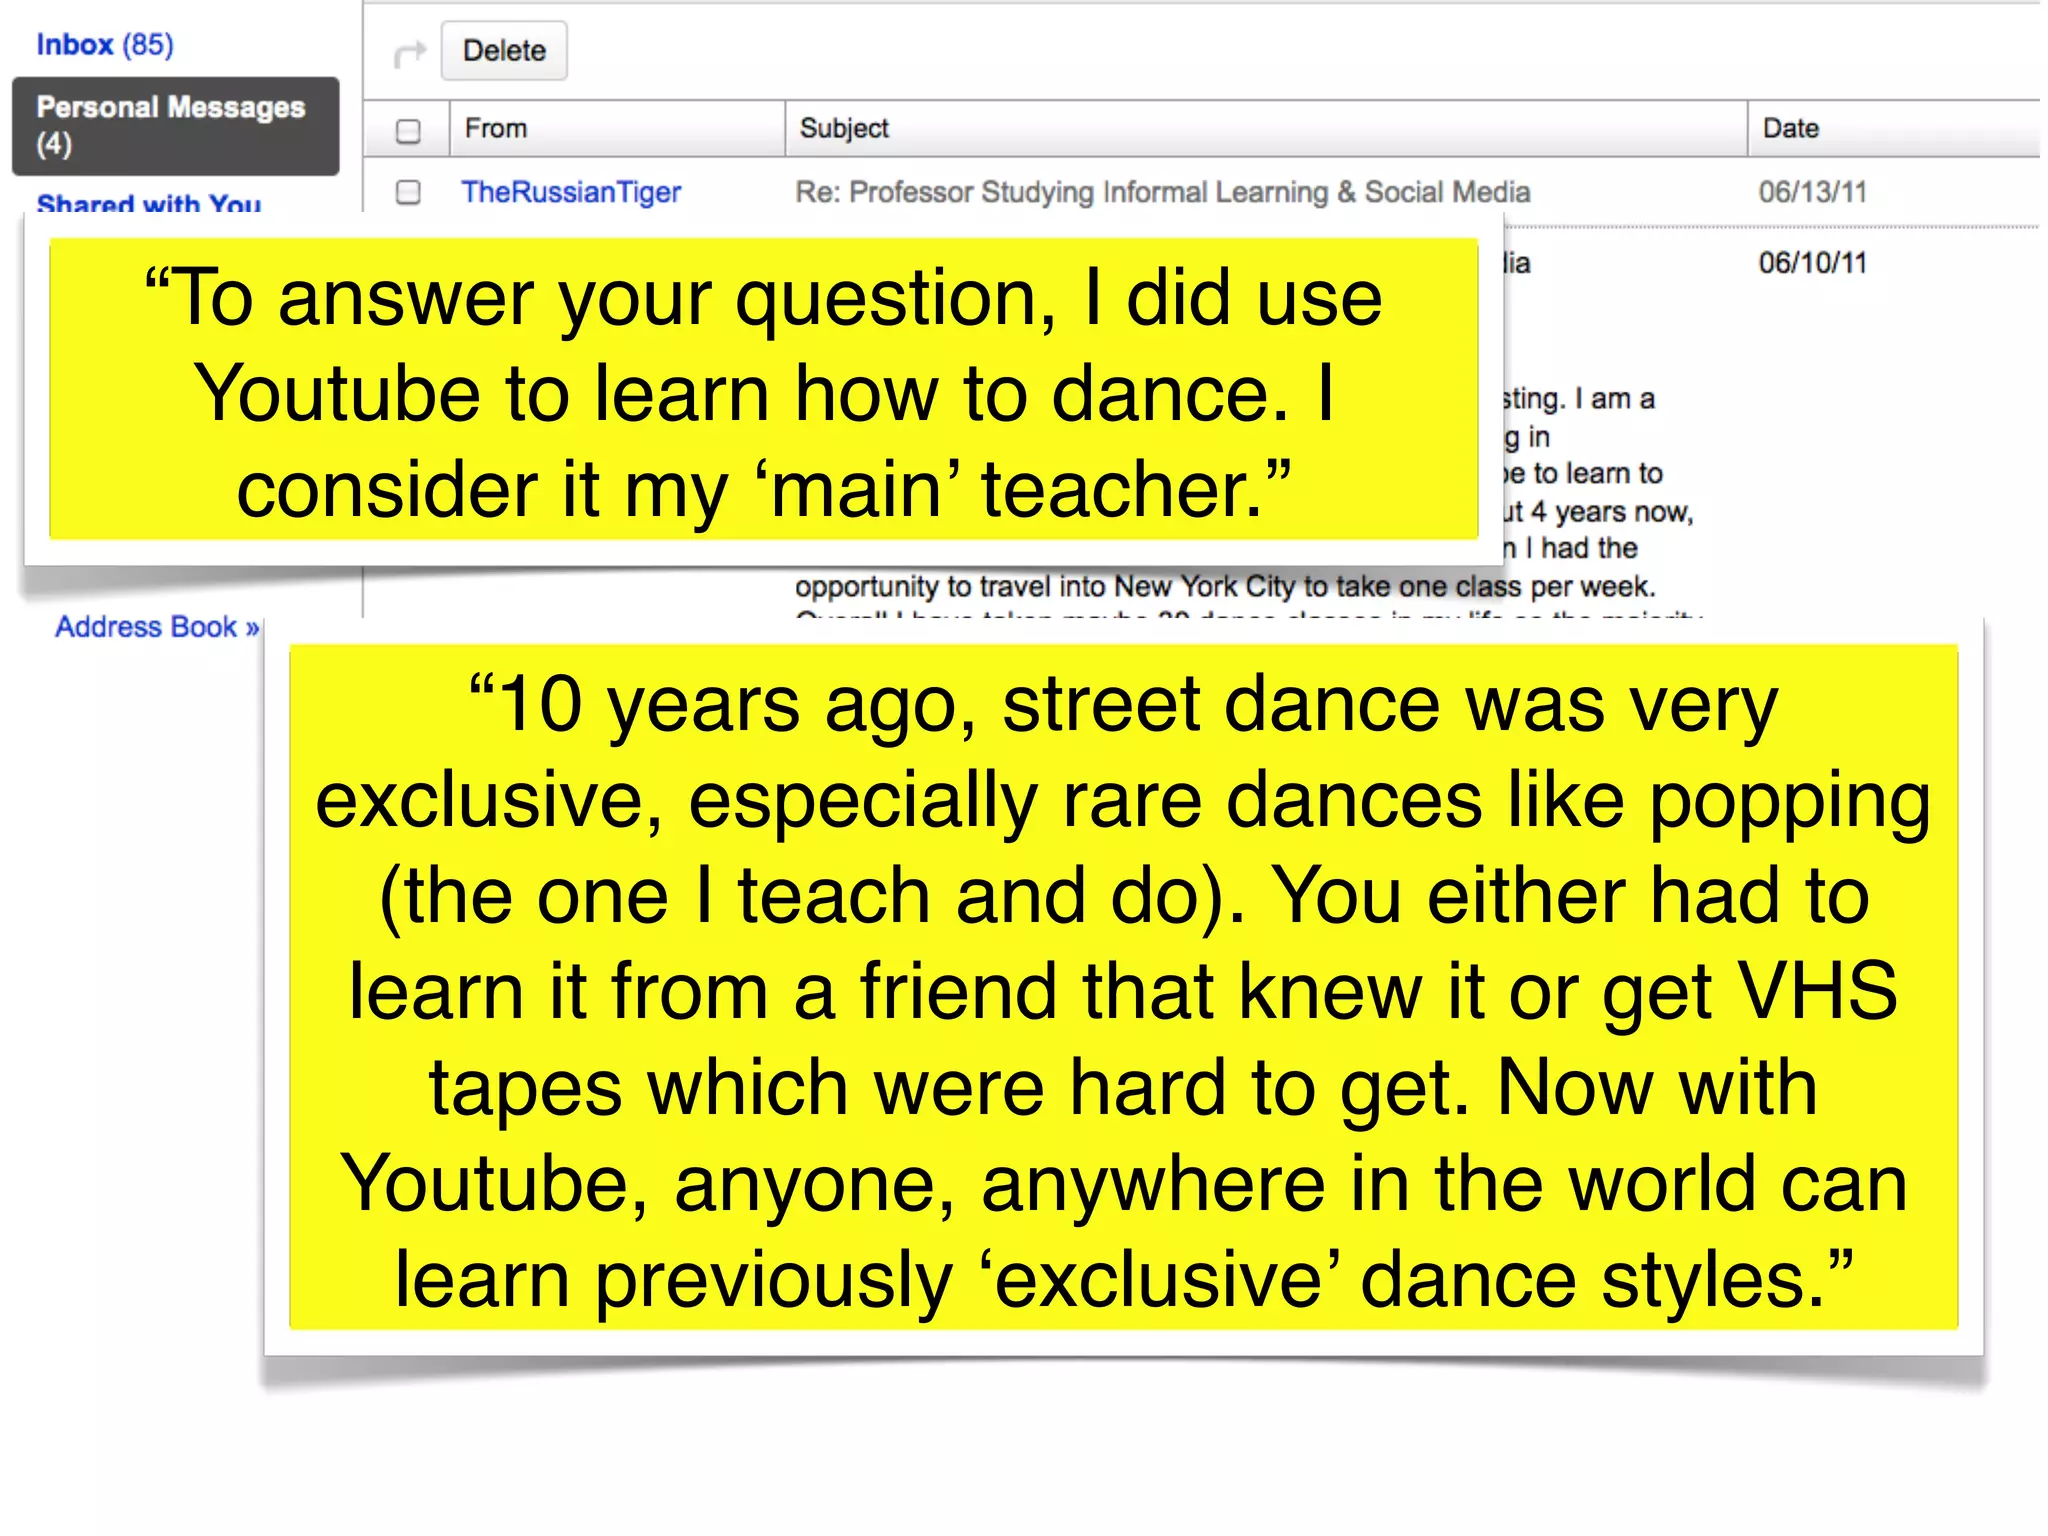Check the box next to TheRussianTiger message
The image size is (2048, 1536).
point(408,192)
